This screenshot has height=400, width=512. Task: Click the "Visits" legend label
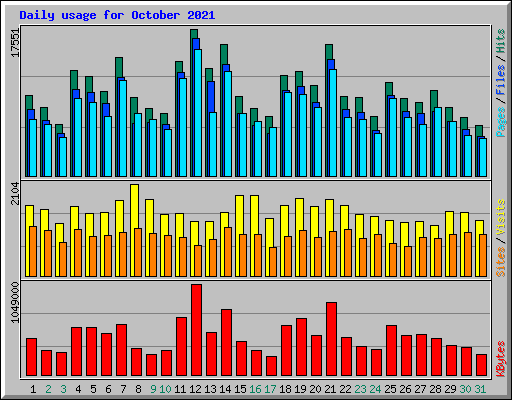click(x=500, y=217)
